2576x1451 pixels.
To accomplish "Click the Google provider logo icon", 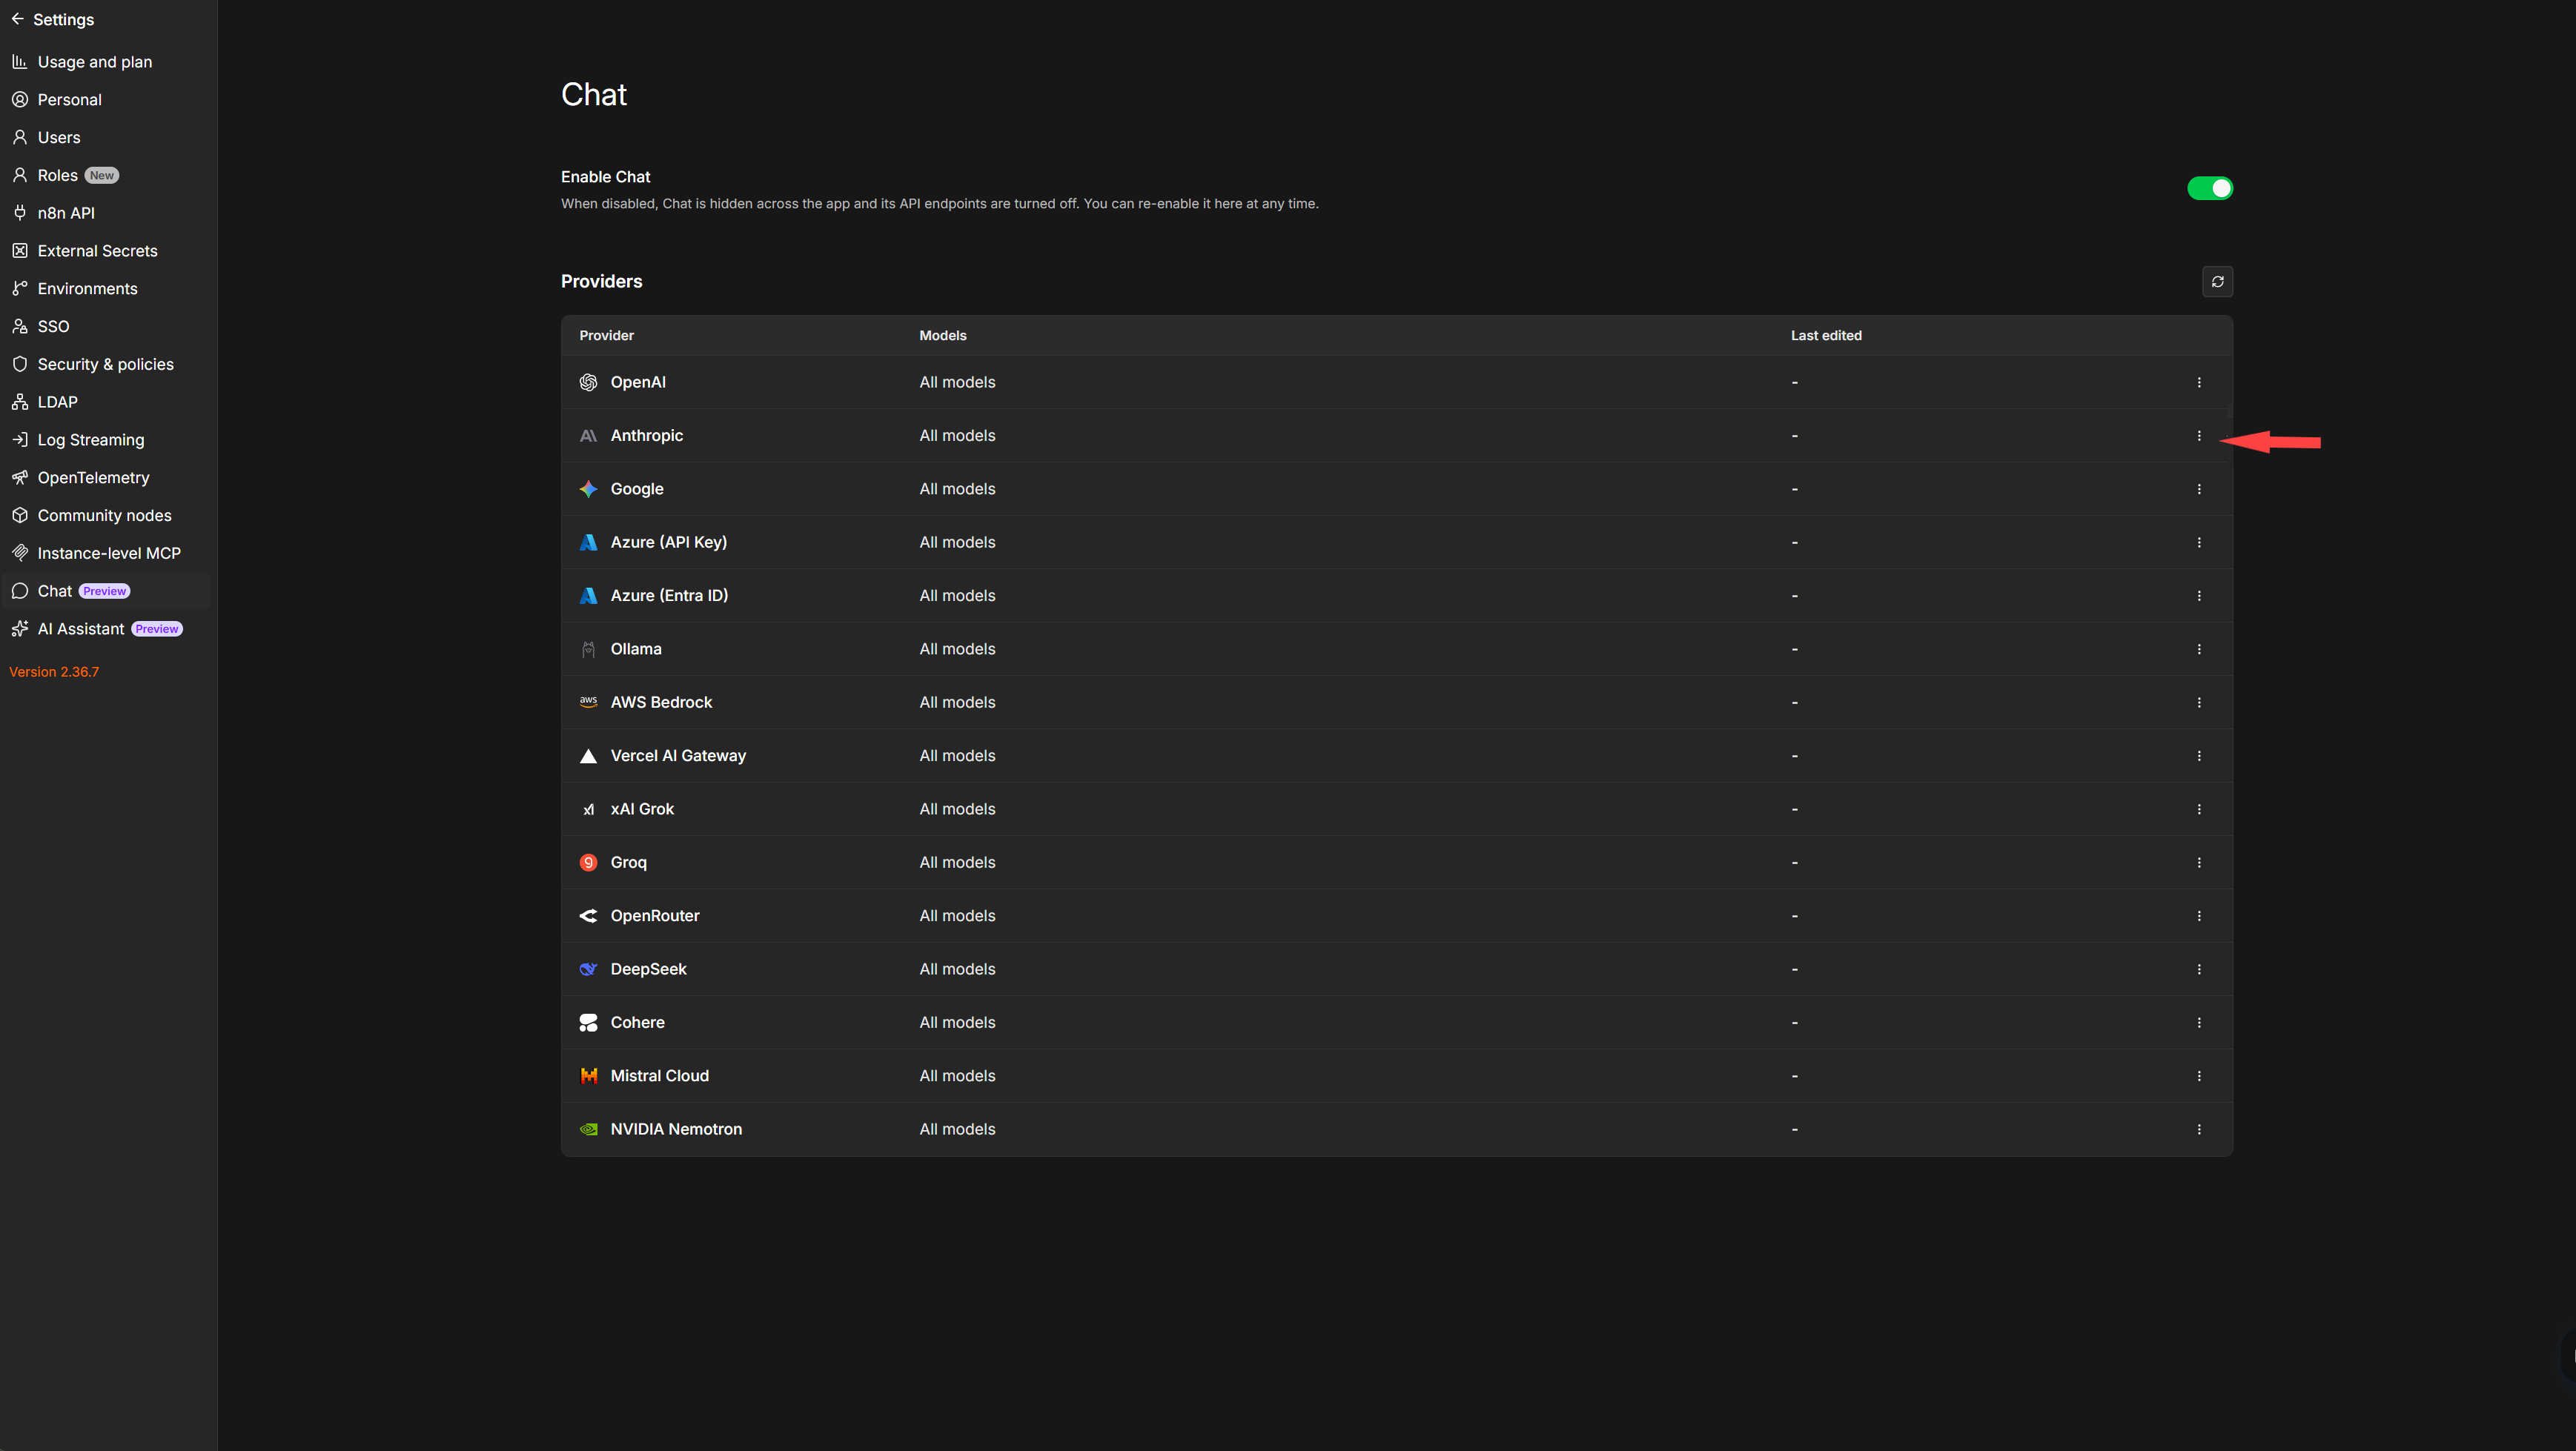I will pyautogui.click(x=588, y=489).
